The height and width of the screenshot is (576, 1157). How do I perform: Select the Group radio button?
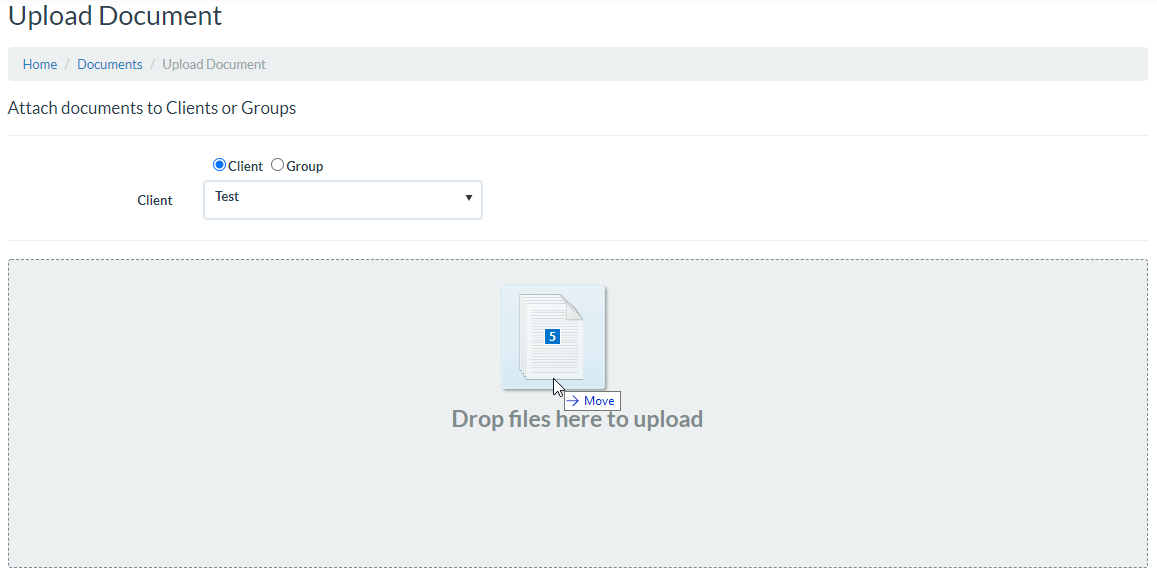[278, 165]
